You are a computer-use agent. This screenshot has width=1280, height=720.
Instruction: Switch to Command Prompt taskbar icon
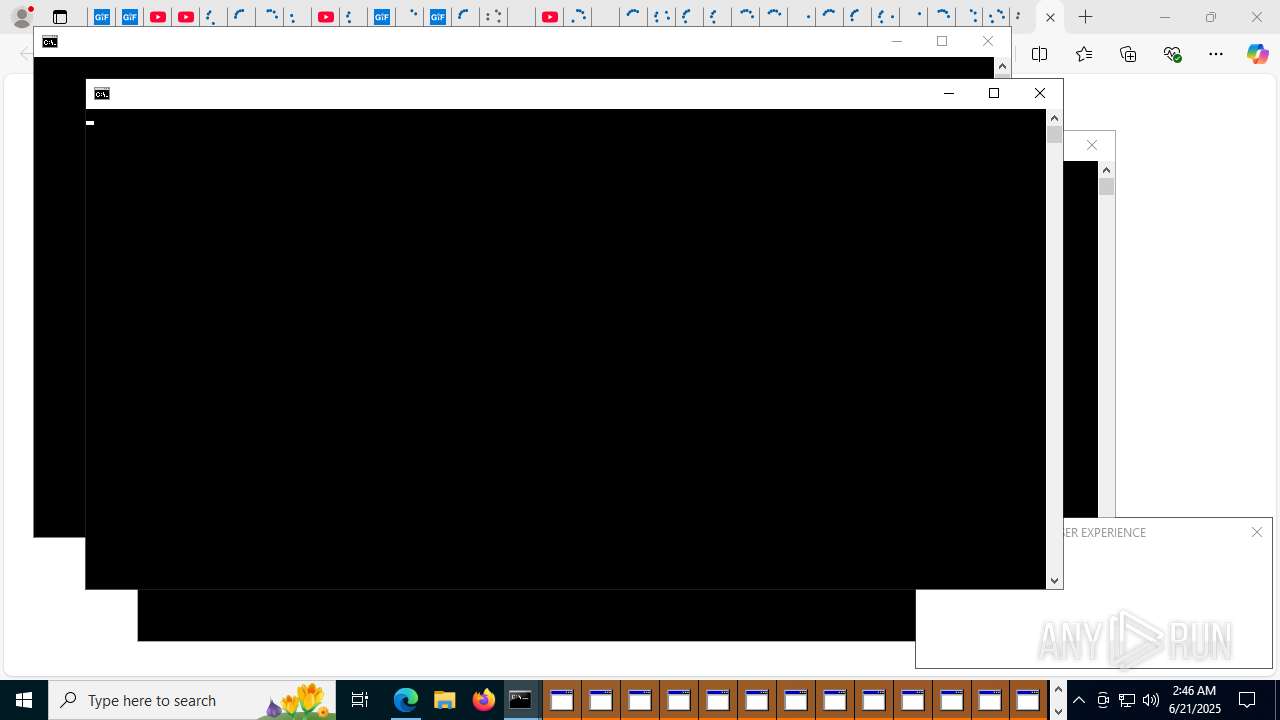tap(521, 700)
